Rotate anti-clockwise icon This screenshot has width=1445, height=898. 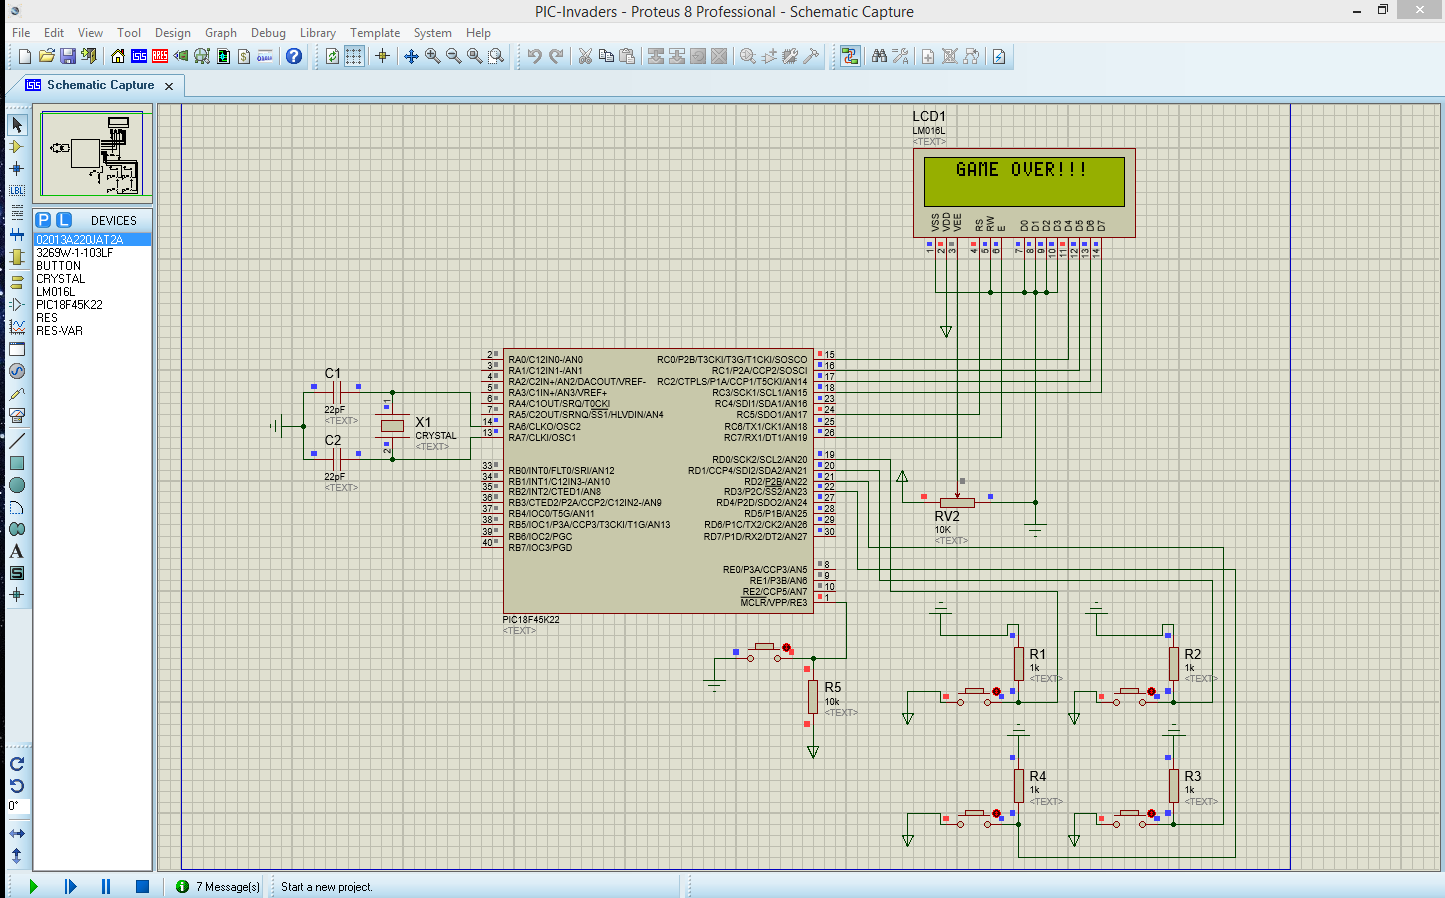tap(17, 785)
